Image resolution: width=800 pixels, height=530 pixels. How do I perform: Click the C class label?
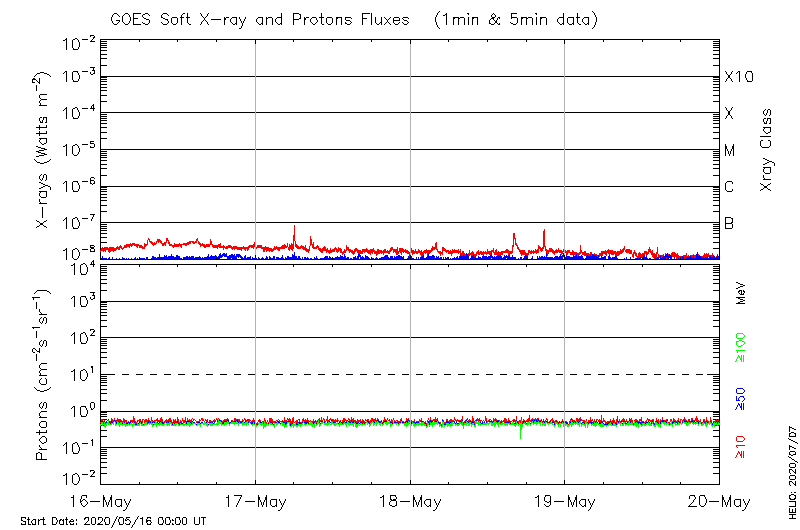tap(729, 187)
